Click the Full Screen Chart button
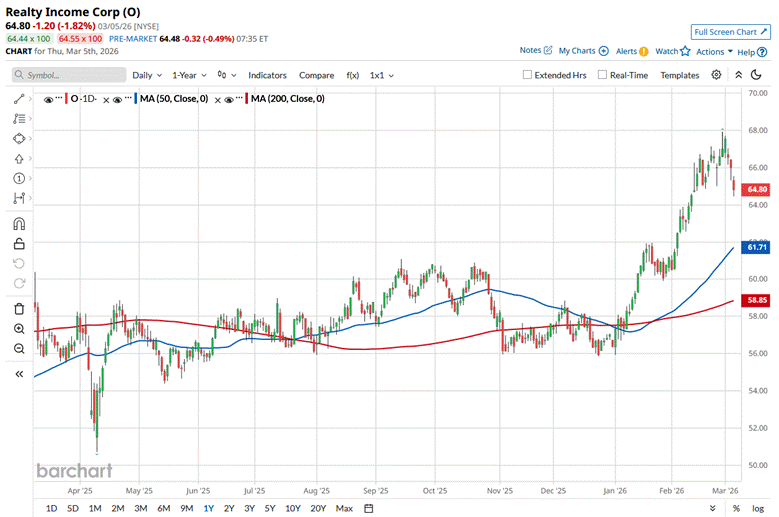 point(731,32)
